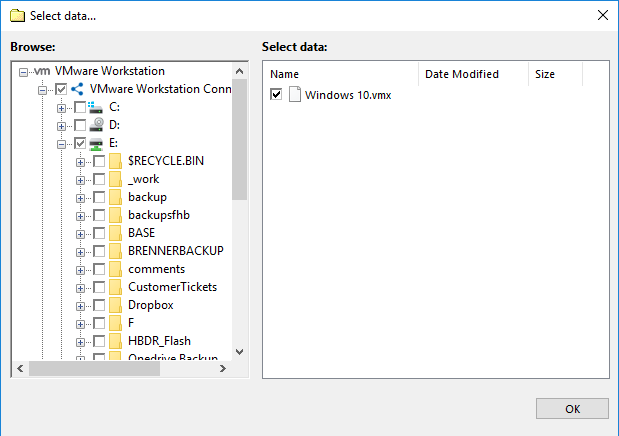The width and height of the screenshot is (619, 436).
Task: Click the Dropbox folder icon
Action: 115,305
